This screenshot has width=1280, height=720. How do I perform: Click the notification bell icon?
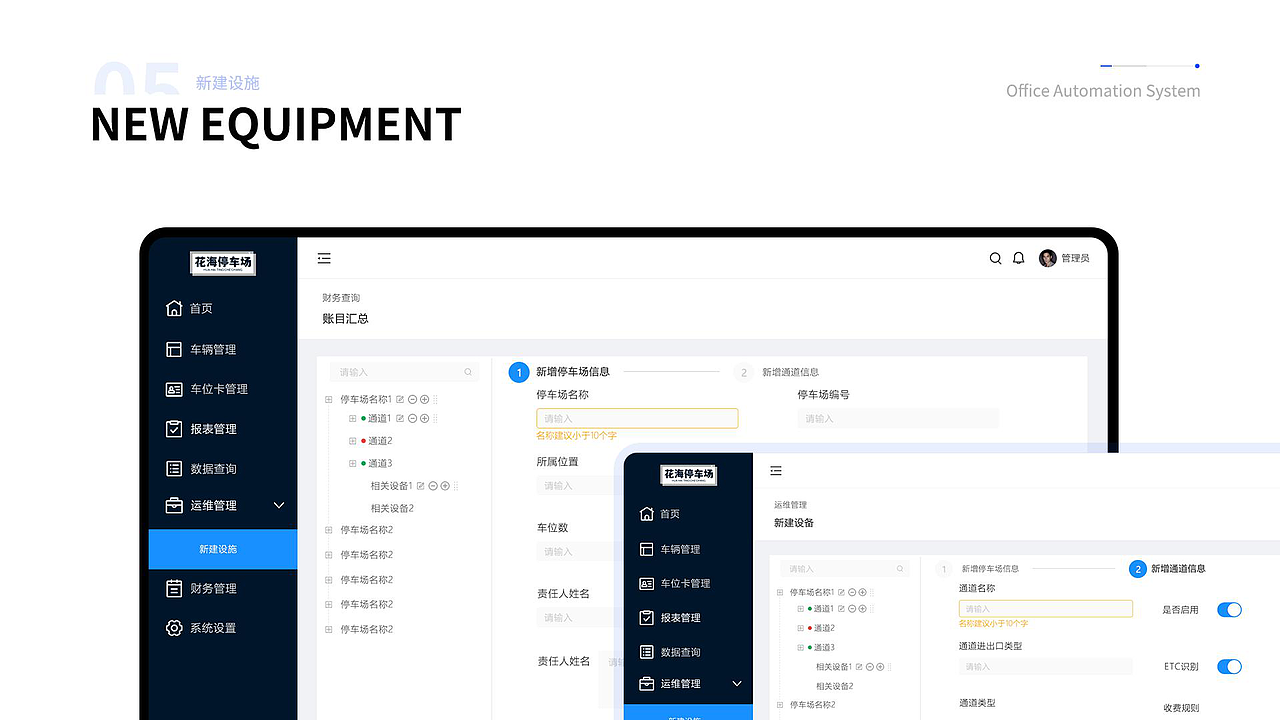(x=1018, y=258)
